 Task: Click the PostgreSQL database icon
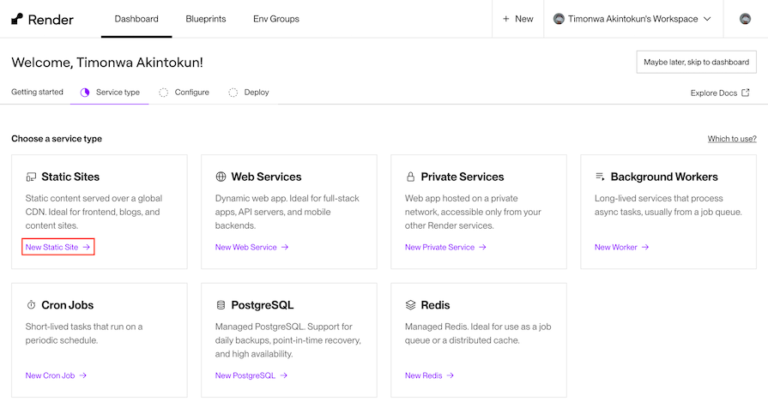(x=220, y=305)
